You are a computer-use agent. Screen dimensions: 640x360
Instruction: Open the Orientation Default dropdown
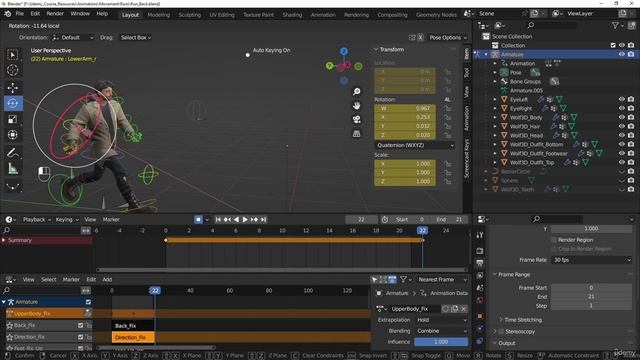tap(73, 38)
